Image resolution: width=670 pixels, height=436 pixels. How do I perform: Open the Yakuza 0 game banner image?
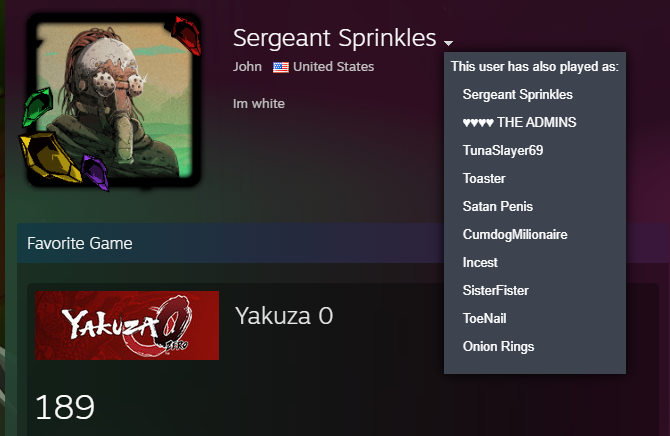pos(127,325)
